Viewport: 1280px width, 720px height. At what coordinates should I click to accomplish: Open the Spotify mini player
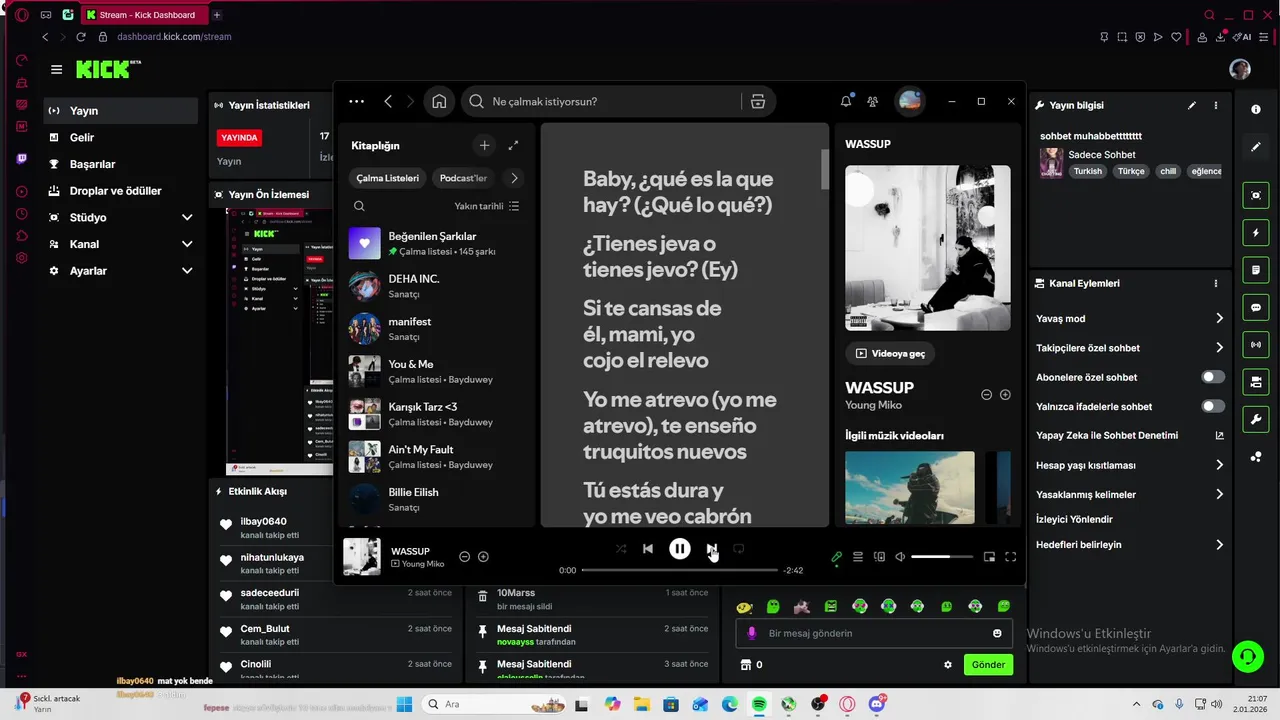tap(989, 557)
